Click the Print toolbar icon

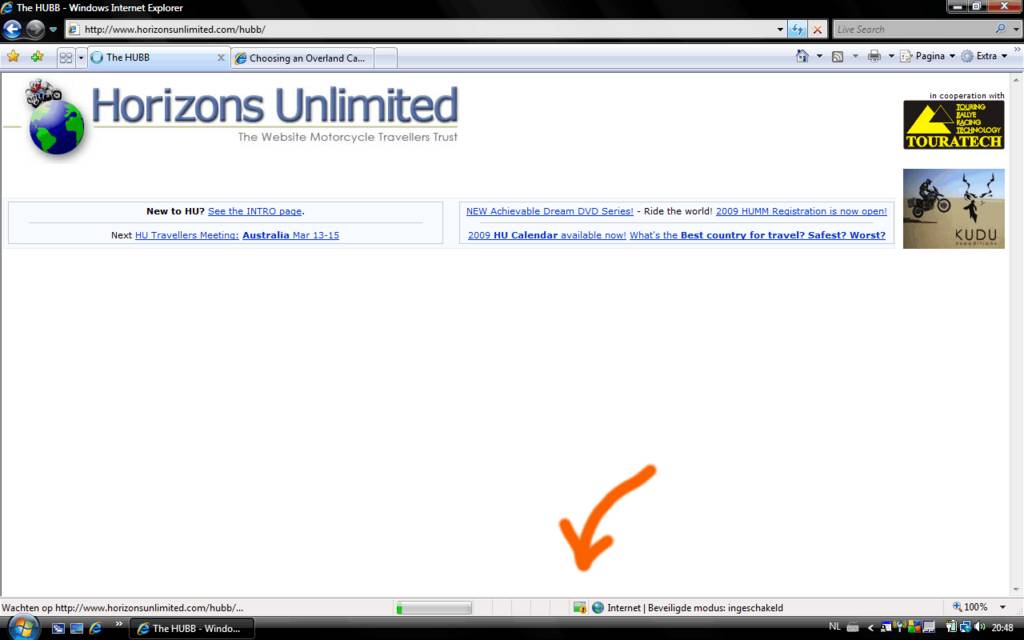click(x=874, y=56)
